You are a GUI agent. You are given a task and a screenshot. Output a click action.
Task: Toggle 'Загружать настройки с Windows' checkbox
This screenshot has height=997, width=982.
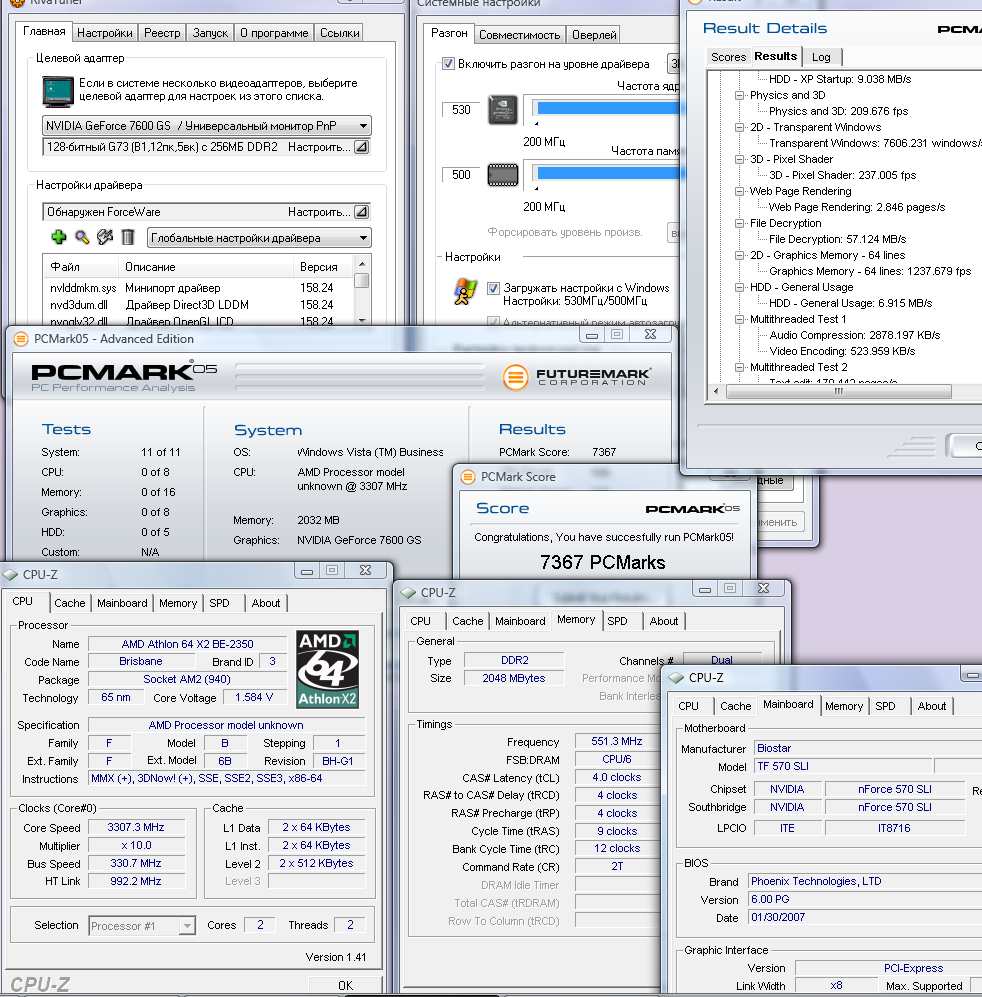point(493,288)
